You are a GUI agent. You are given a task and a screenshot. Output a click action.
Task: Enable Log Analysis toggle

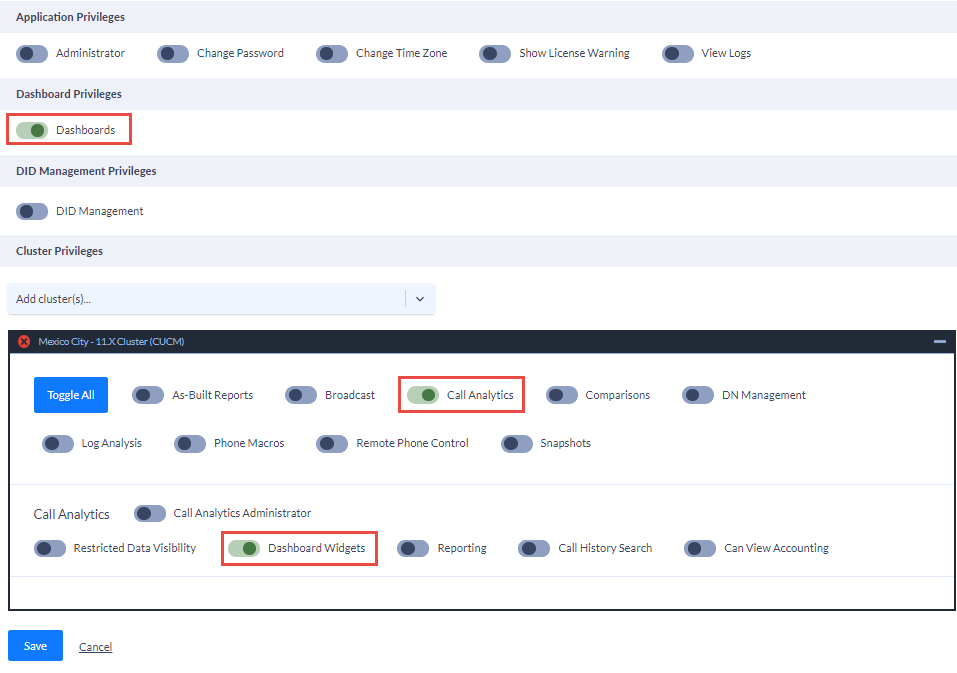click(x=57, y=444)
